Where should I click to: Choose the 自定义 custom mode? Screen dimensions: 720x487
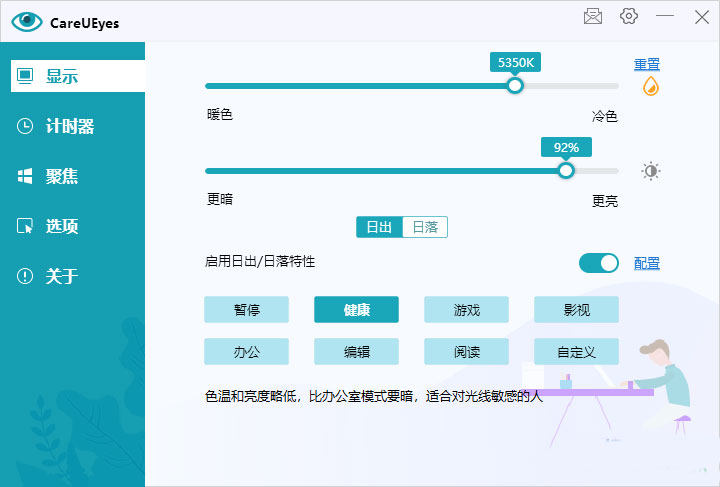pyautogui.click(x=576, y=352)
